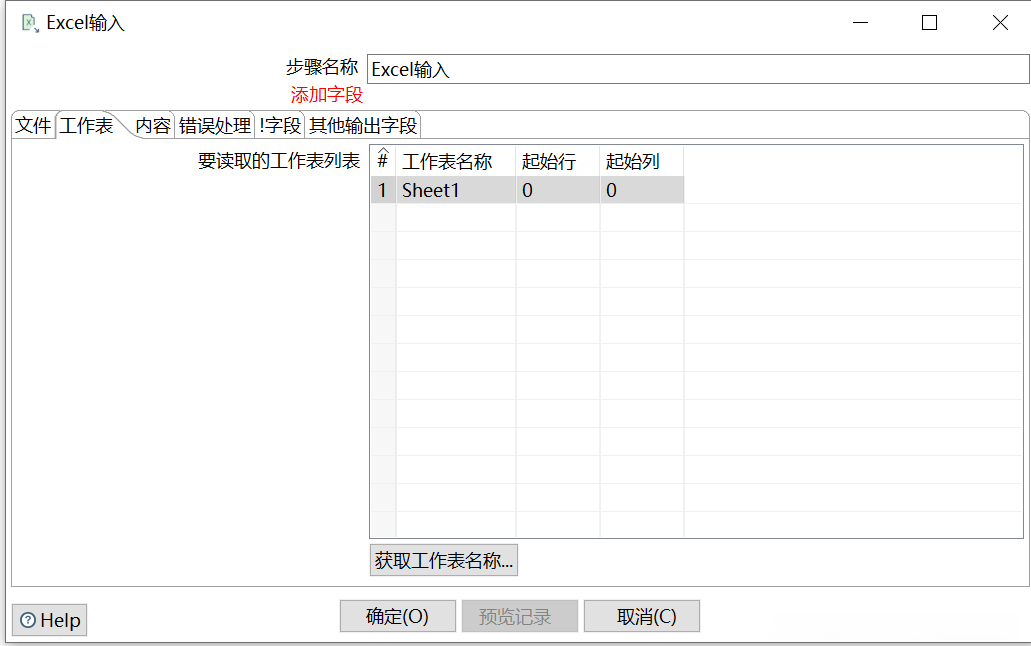
Task: Click the 工作表名称 column header
Action: [456, 161]
